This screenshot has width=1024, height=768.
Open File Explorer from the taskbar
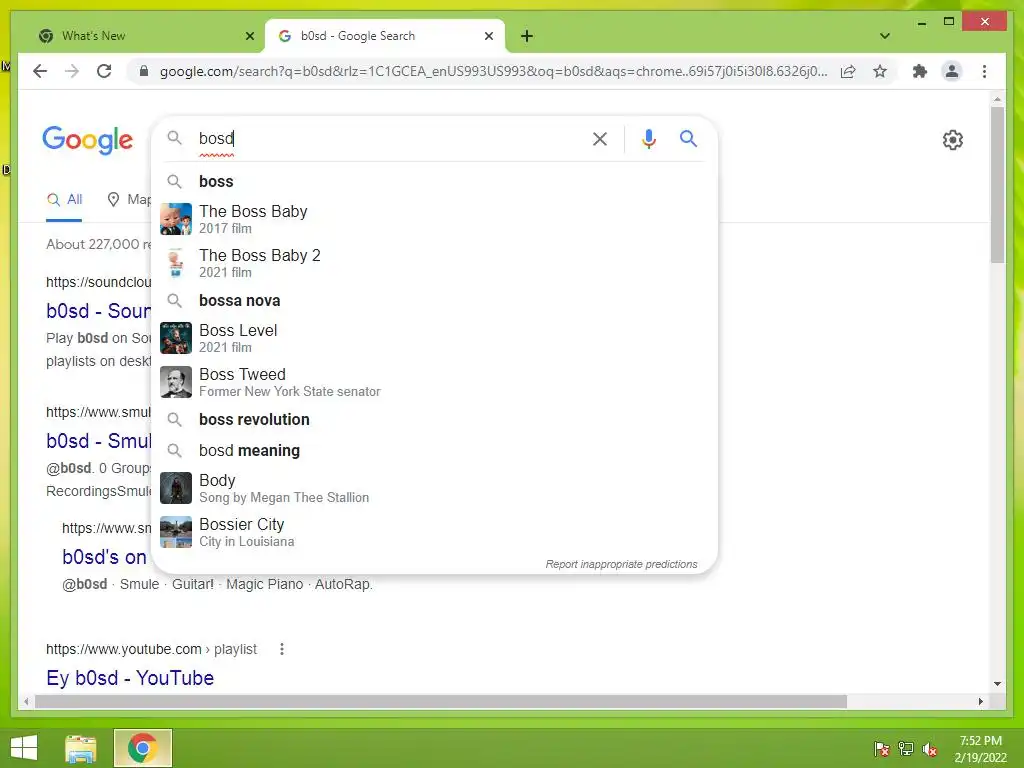[81, 748]
